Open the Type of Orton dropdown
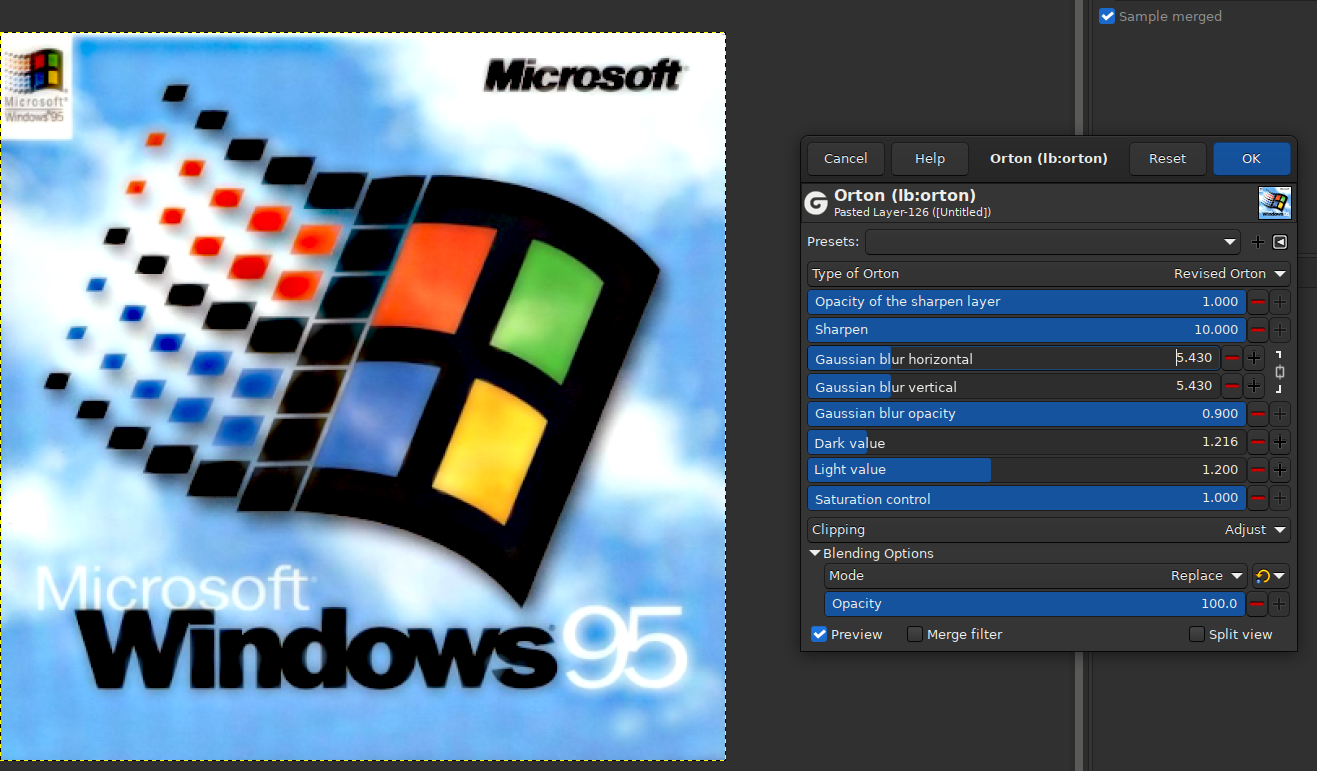 coord(1048,274)
